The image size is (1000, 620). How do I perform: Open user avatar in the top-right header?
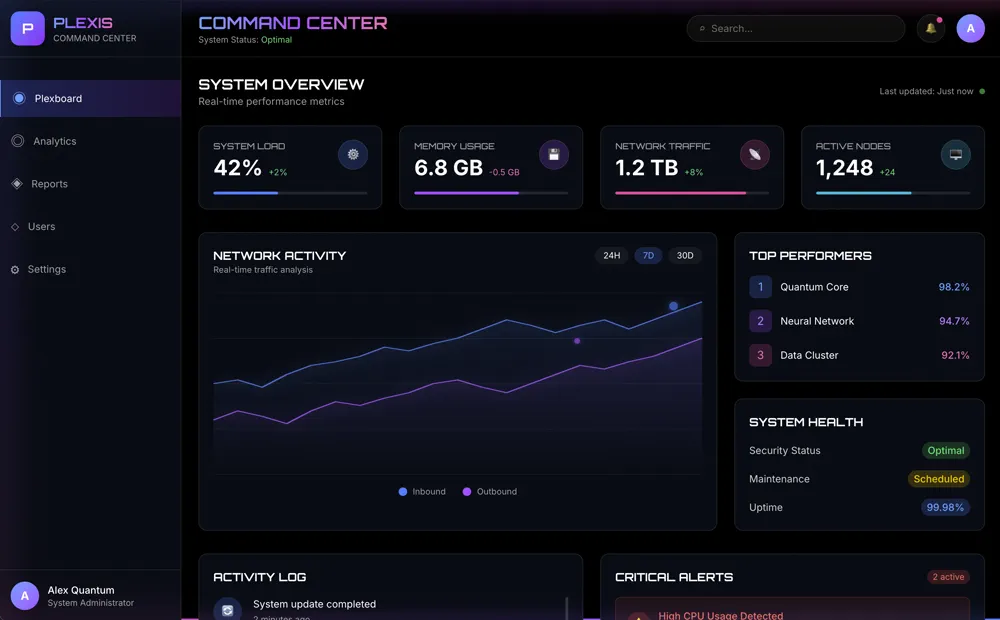pyautogui.click(x=970, y=29)
